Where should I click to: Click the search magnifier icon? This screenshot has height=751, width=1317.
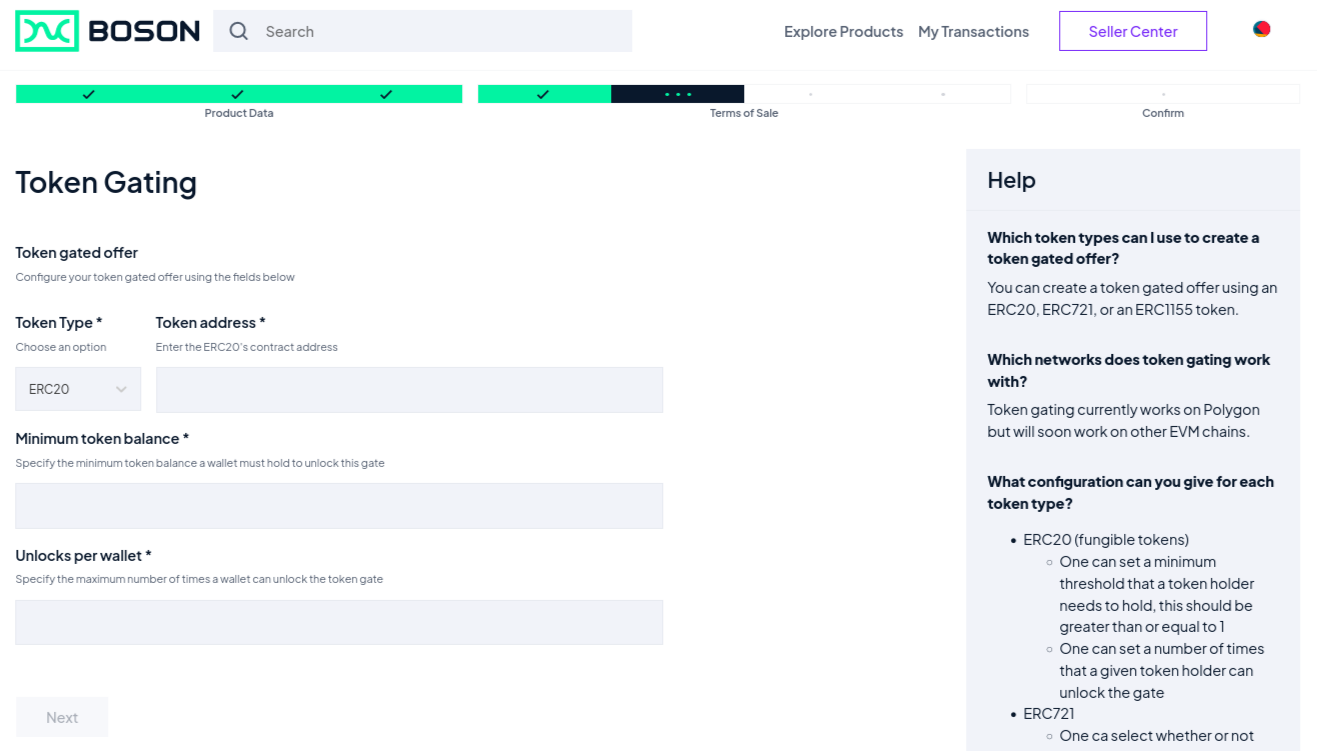[238, 31]
